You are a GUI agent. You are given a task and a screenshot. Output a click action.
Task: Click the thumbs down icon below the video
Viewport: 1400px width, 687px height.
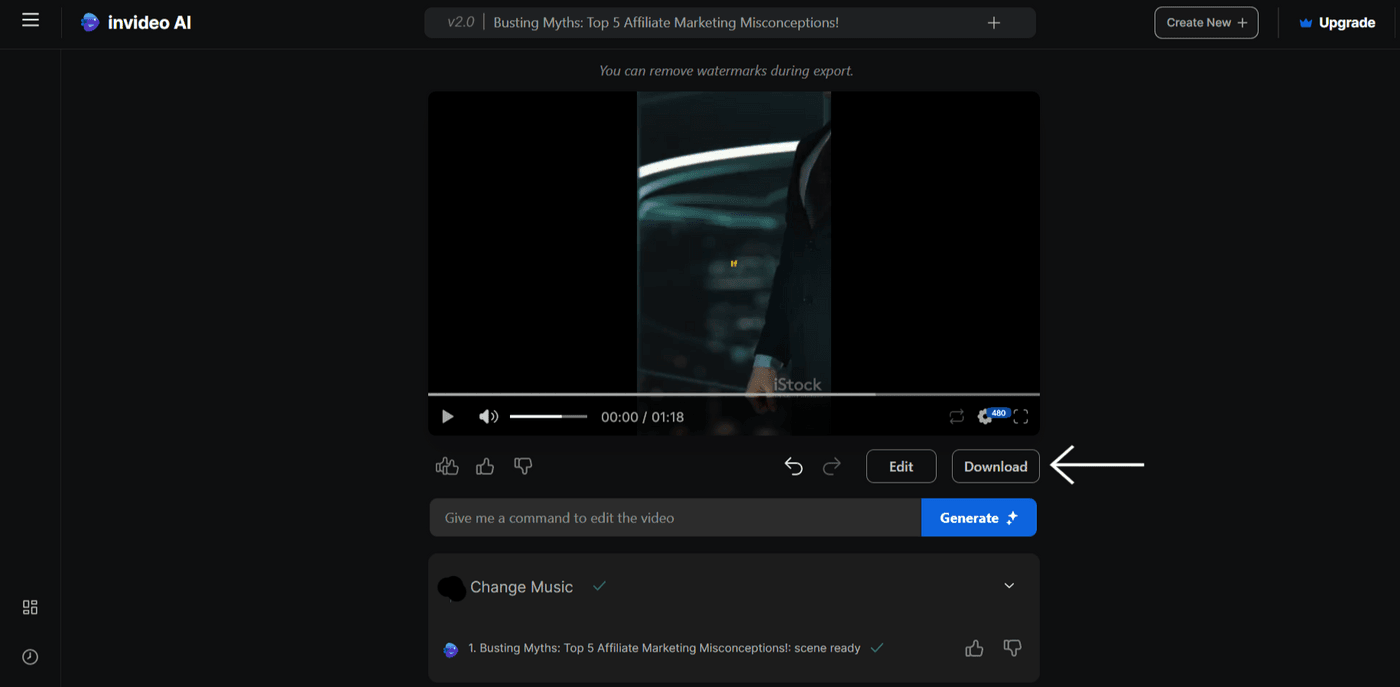coord(523,466)
